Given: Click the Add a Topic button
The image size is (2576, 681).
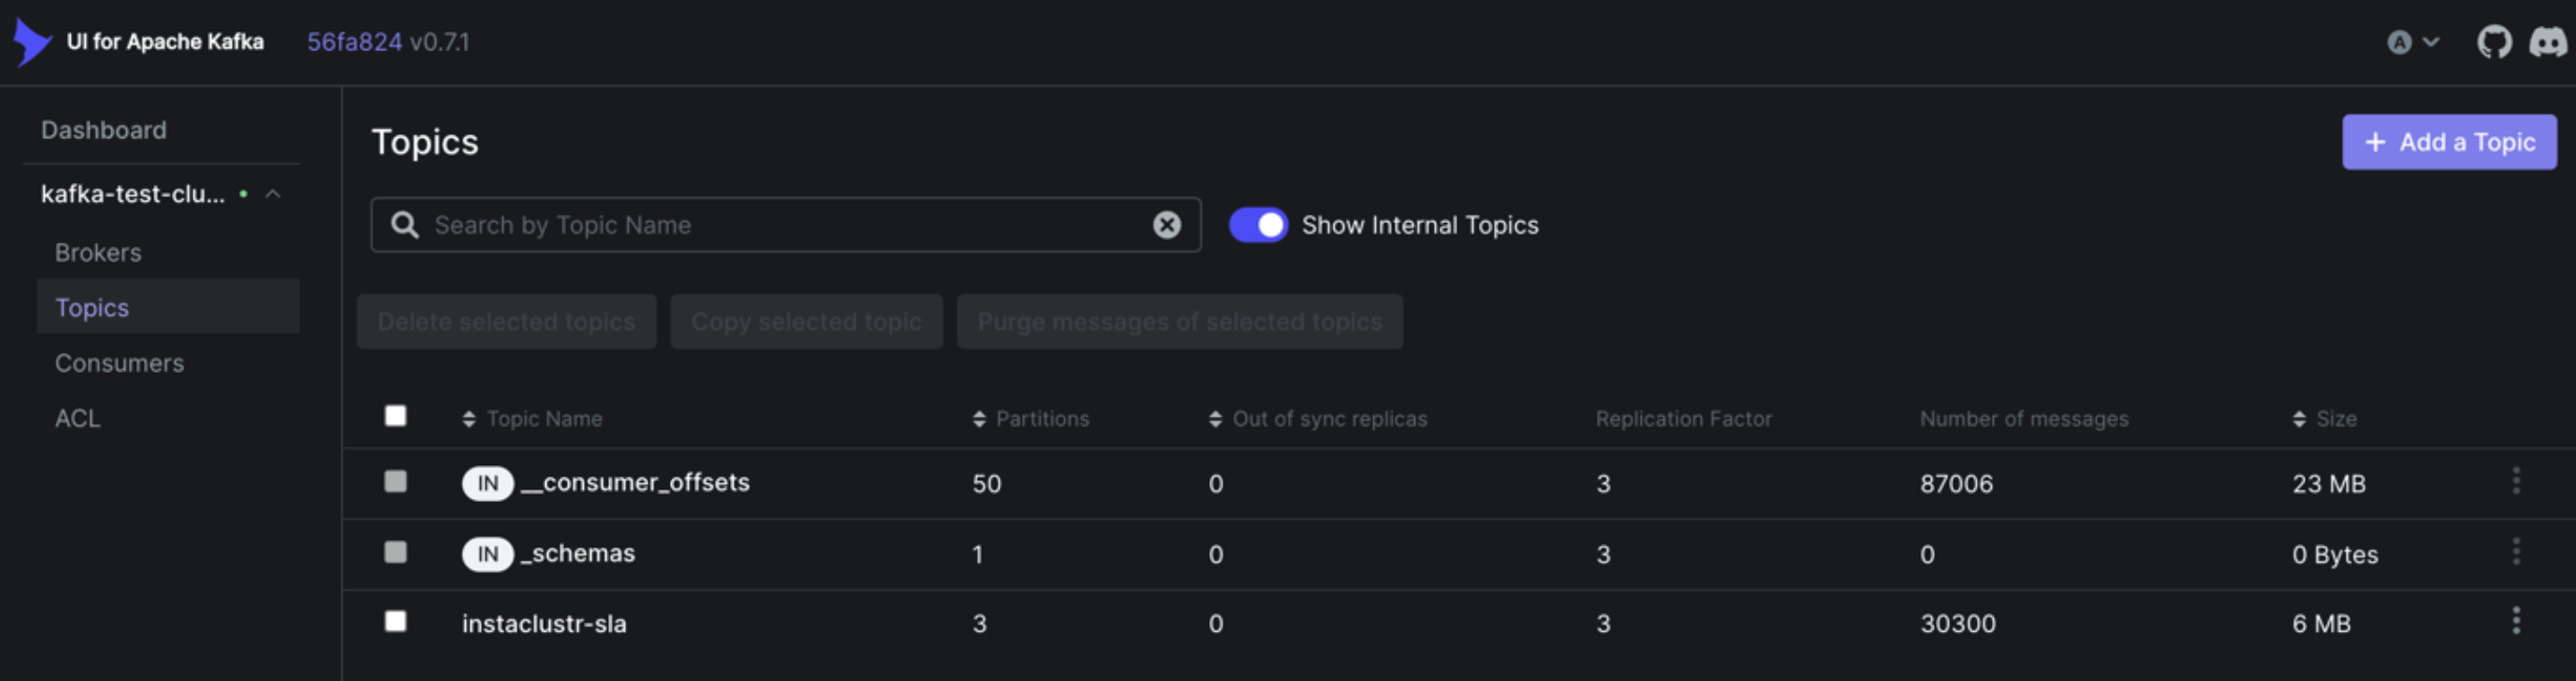Looking at the screenshot, I should [2449, 142].
